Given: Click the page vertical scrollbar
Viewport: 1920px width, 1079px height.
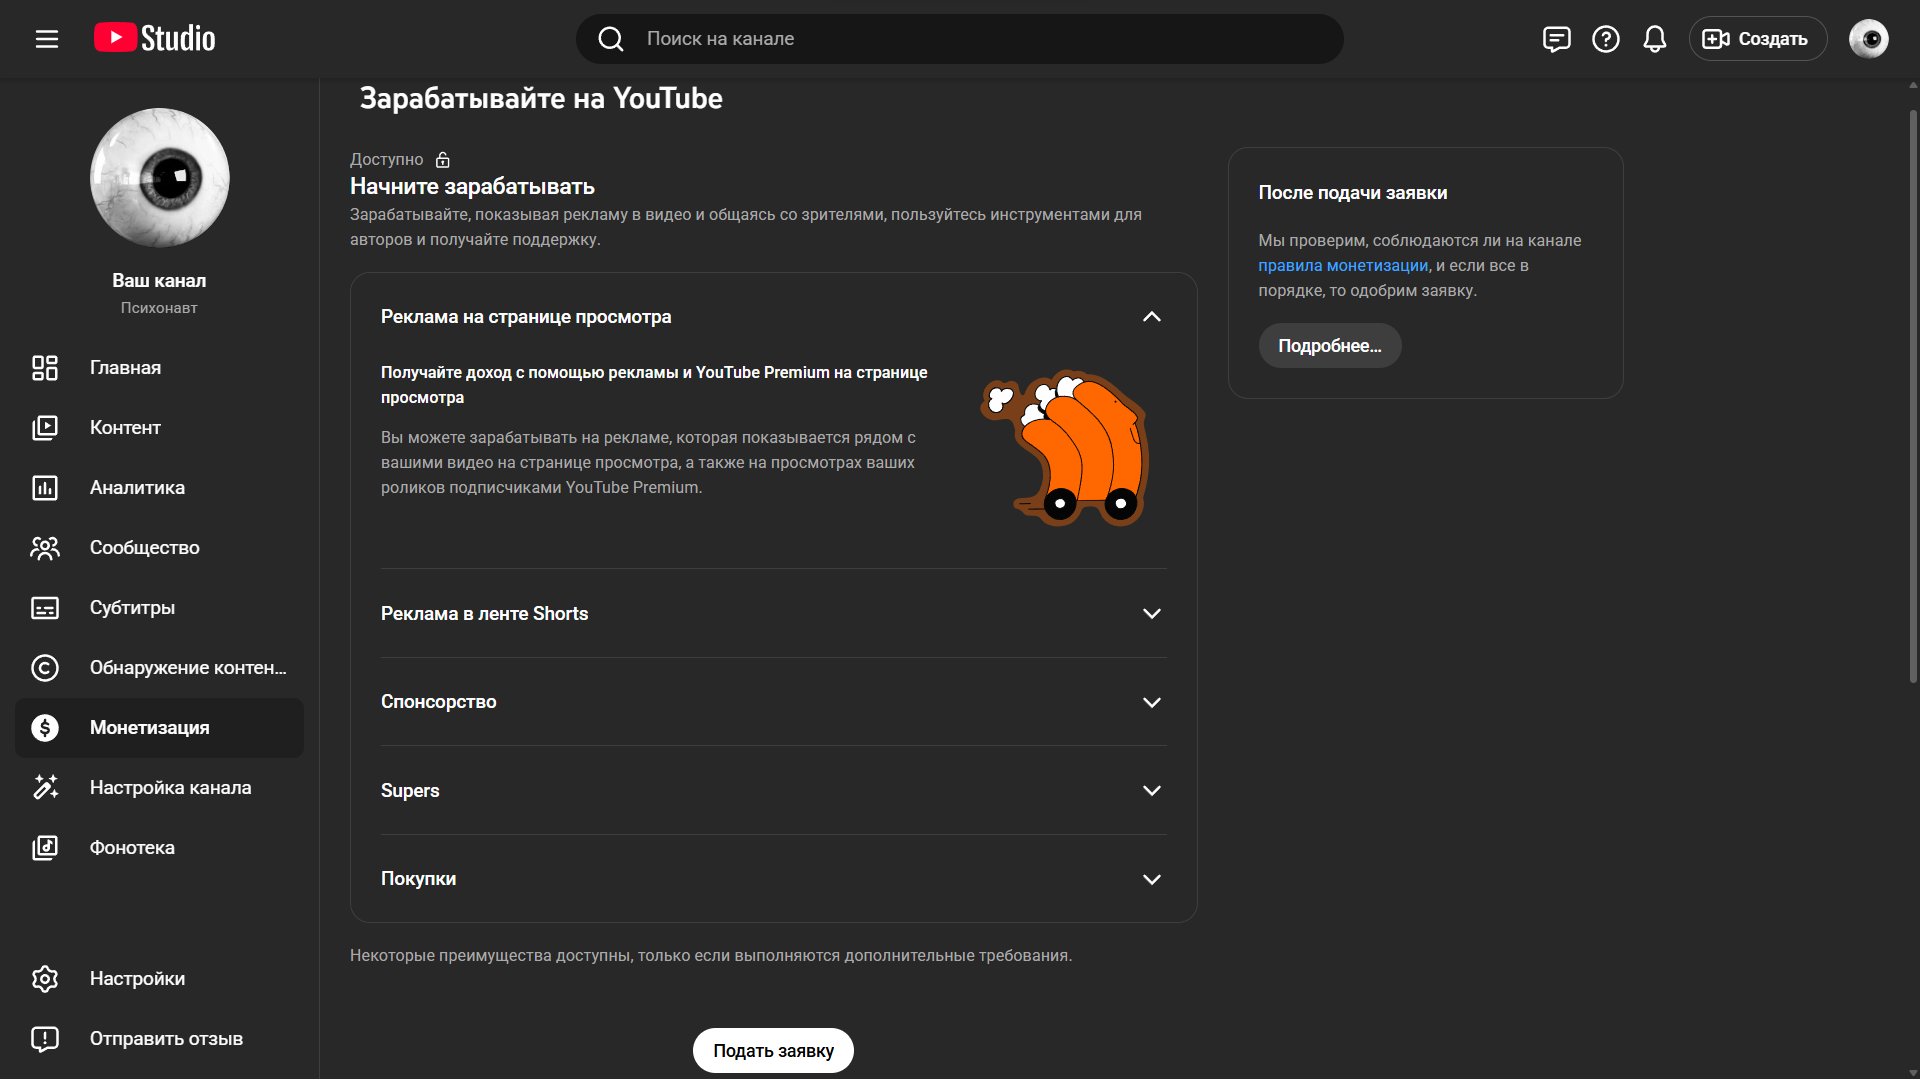Looking at the screenshot, I should pos(1913,397).
